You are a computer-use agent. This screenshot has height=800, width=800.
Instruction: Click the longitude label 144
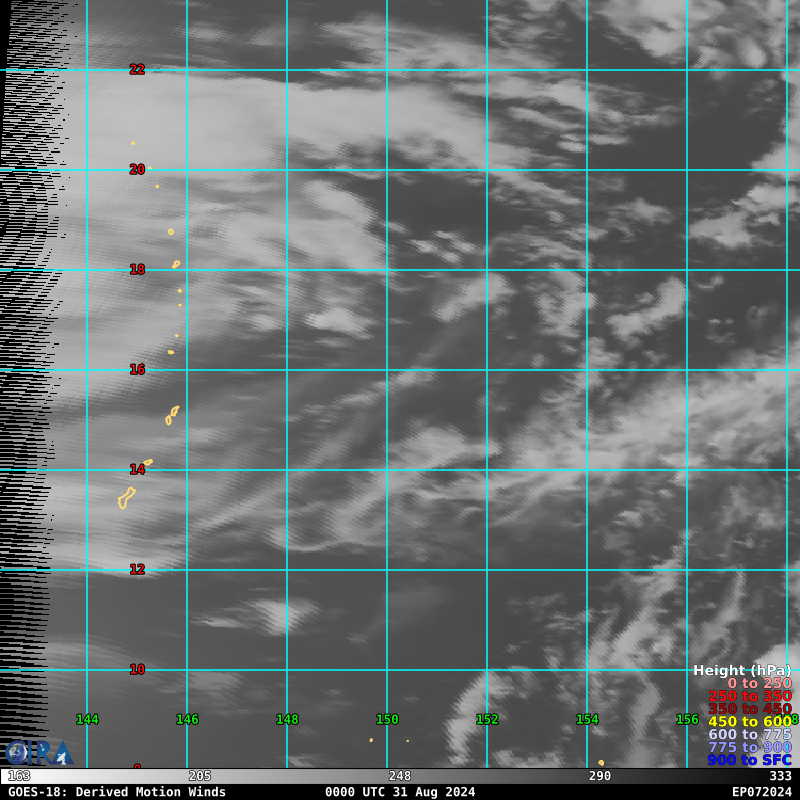pos(87,719)
